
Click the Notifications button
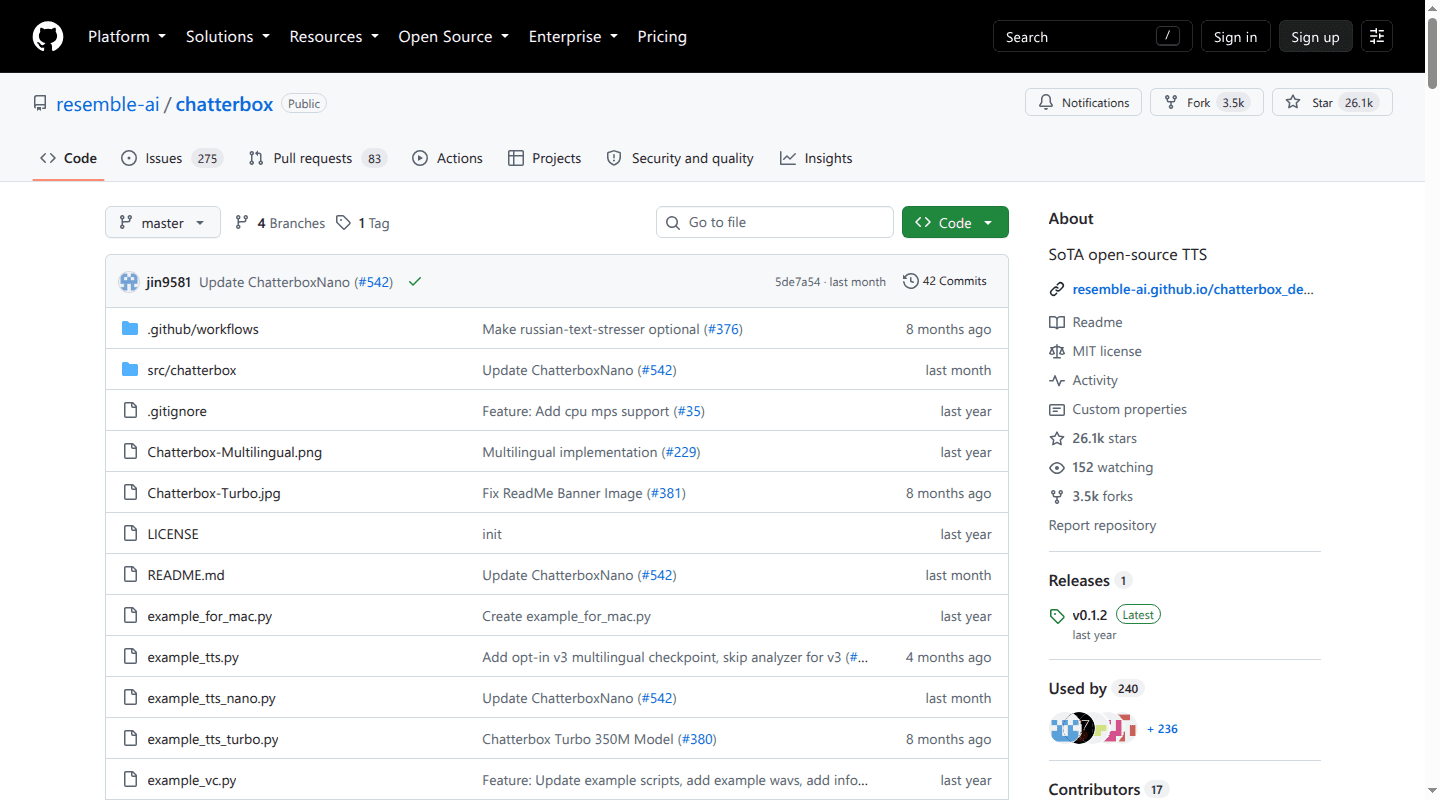(x=1083, y=102)
